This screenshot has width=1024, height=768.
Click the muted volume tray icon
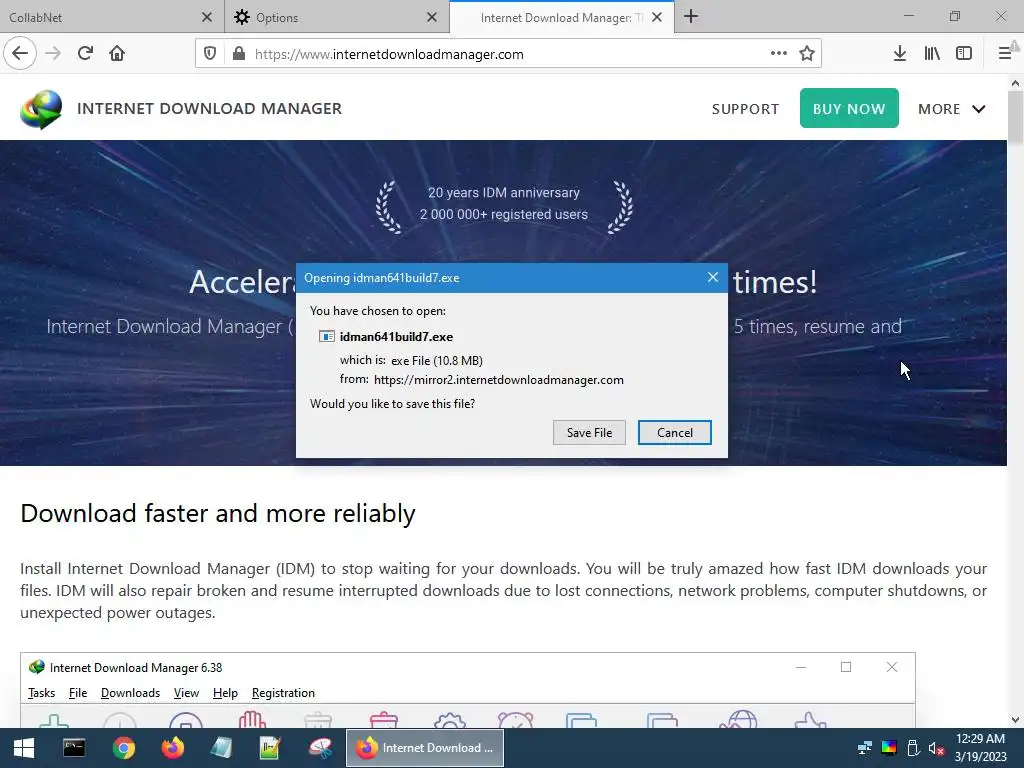(x=936, y=748)
